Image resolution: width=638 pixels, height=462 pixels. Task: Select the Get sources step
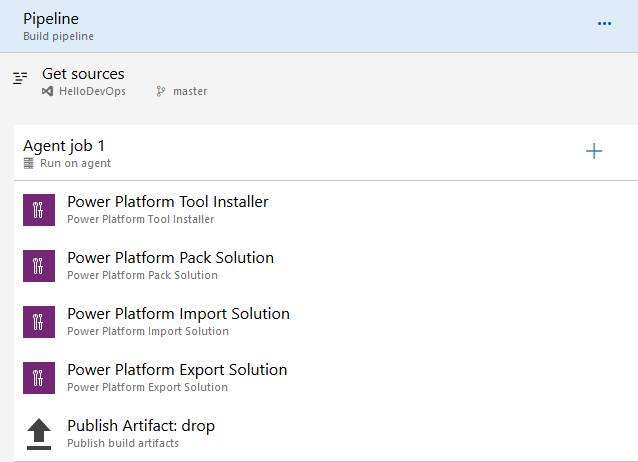83,74
